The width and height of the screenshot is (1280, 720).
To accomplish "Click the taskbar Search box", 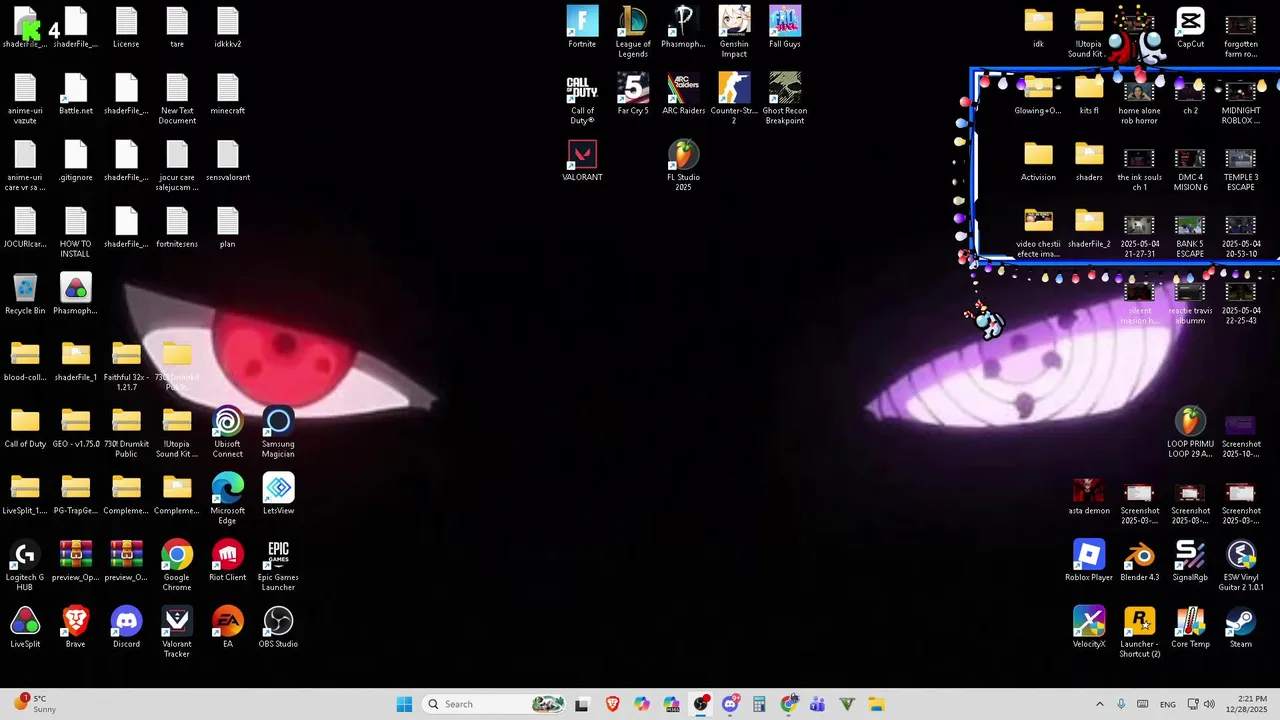I will tap(494, 704).
